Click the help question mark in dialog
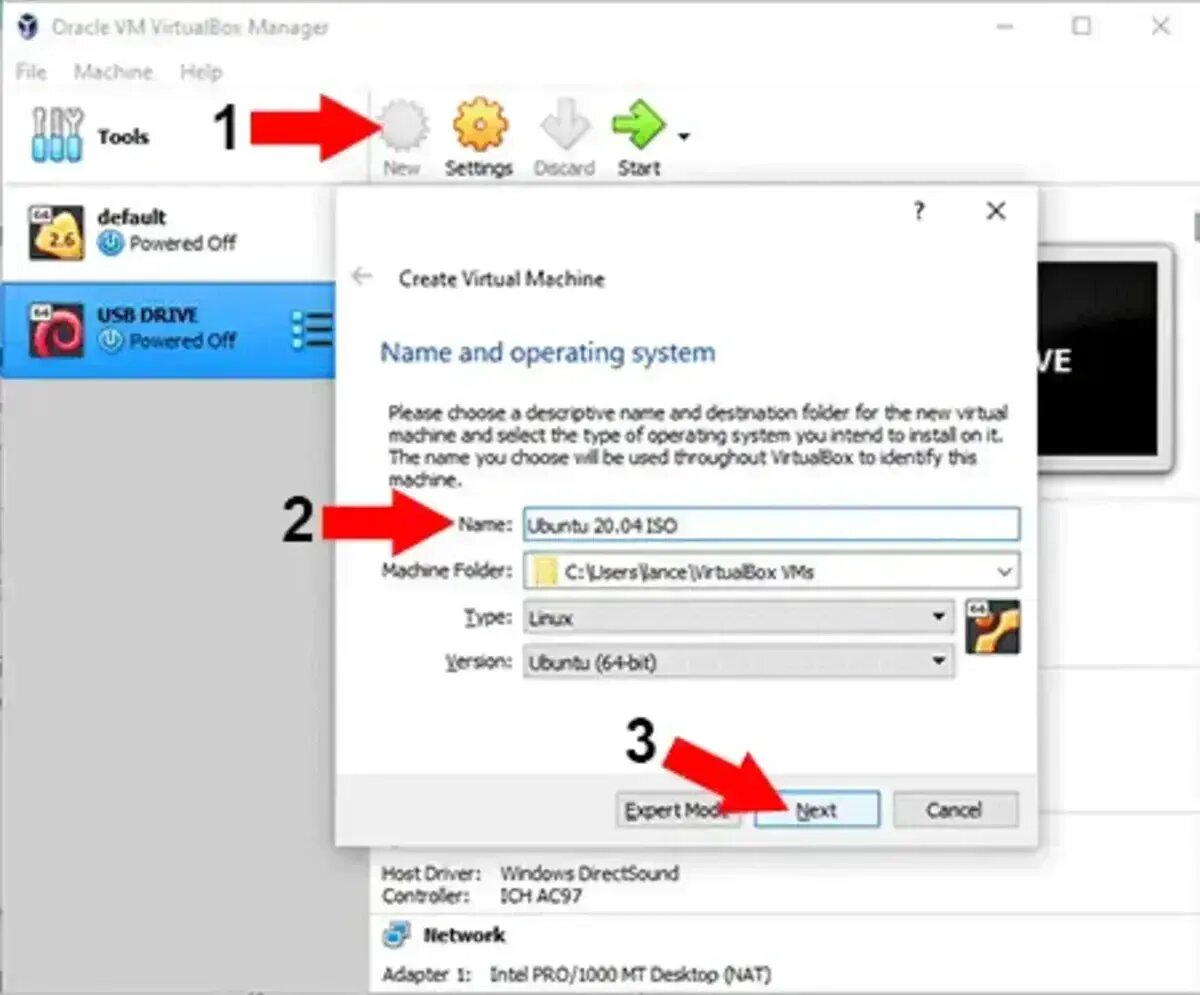Screen dimensions: 1200x995 (919, 211)
